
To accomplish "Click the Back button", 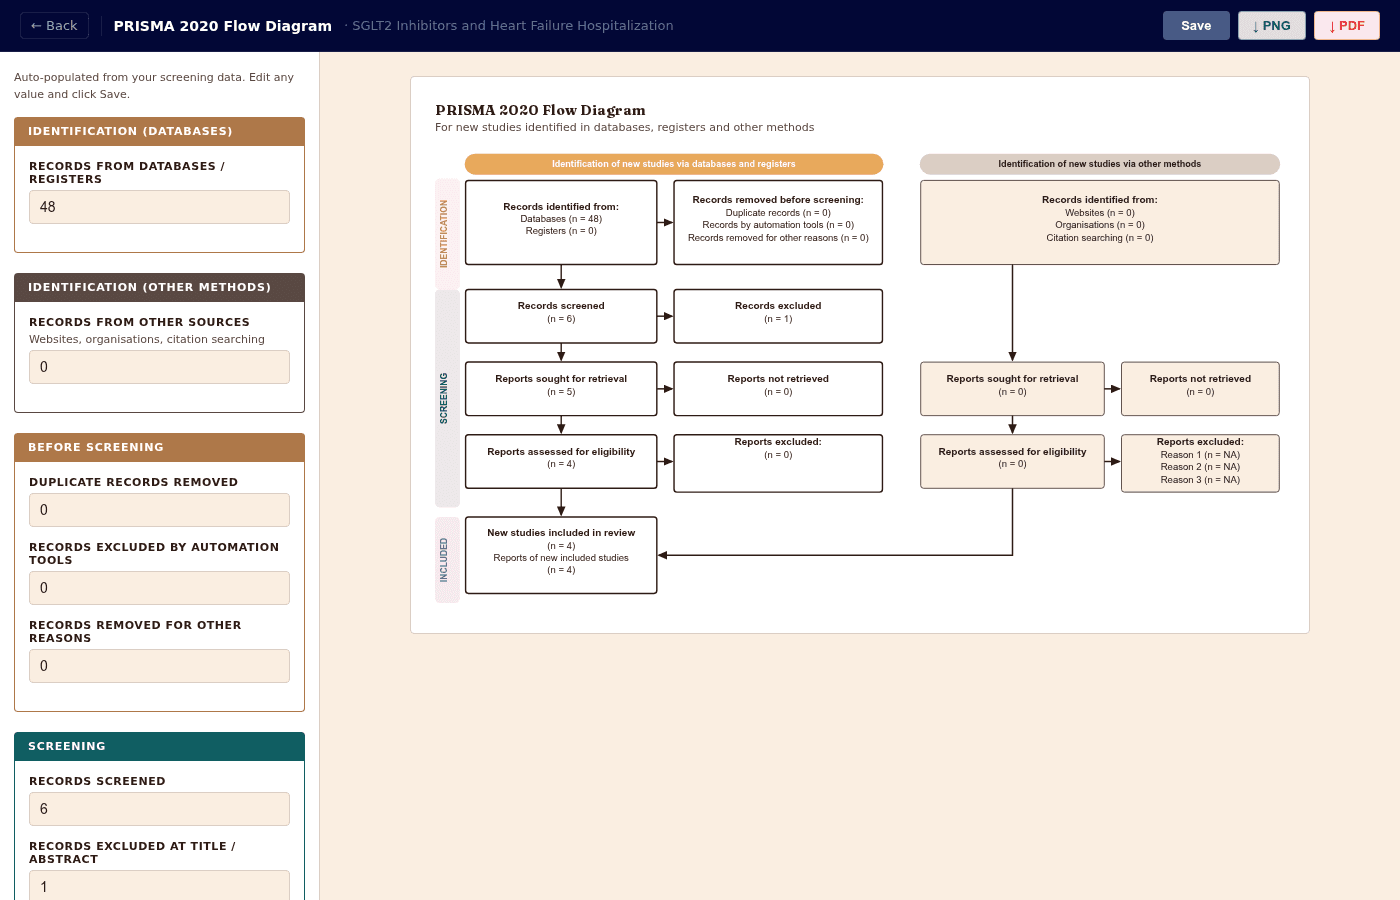I will coord(54,26).
